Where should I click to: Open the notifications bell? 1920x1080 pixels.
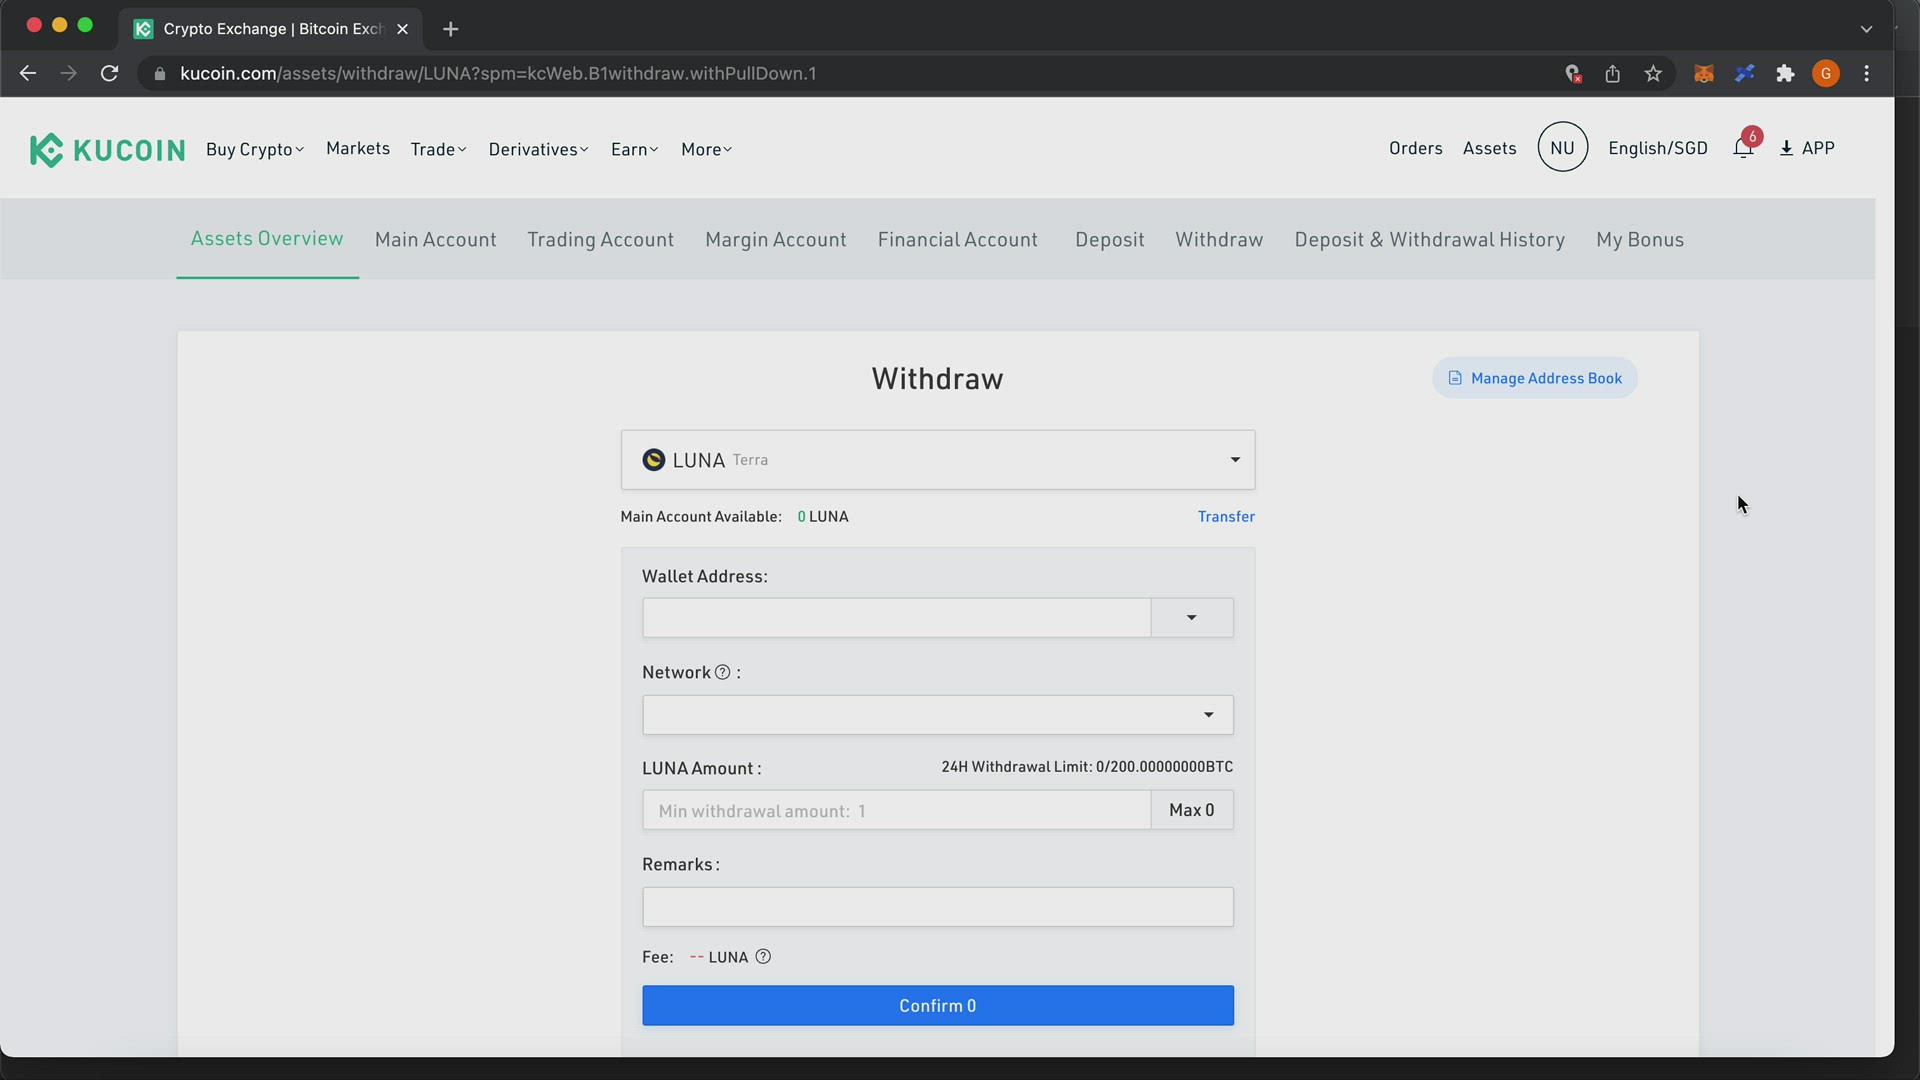[1744, 148]
